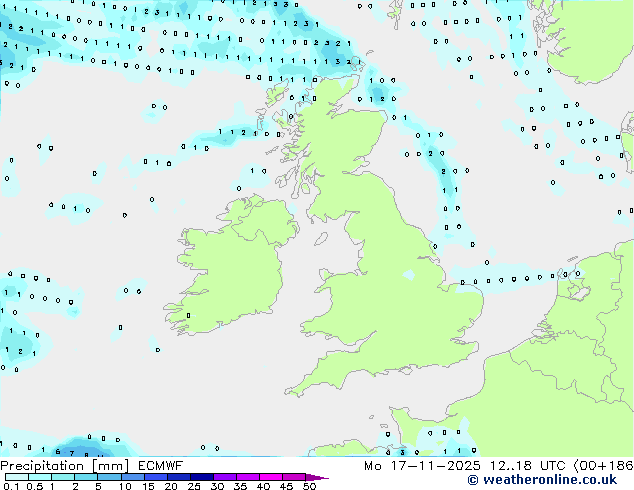The image size is (634, 490).
Task: Click the date '17-11-2025'
Action: tap(435, 466)
